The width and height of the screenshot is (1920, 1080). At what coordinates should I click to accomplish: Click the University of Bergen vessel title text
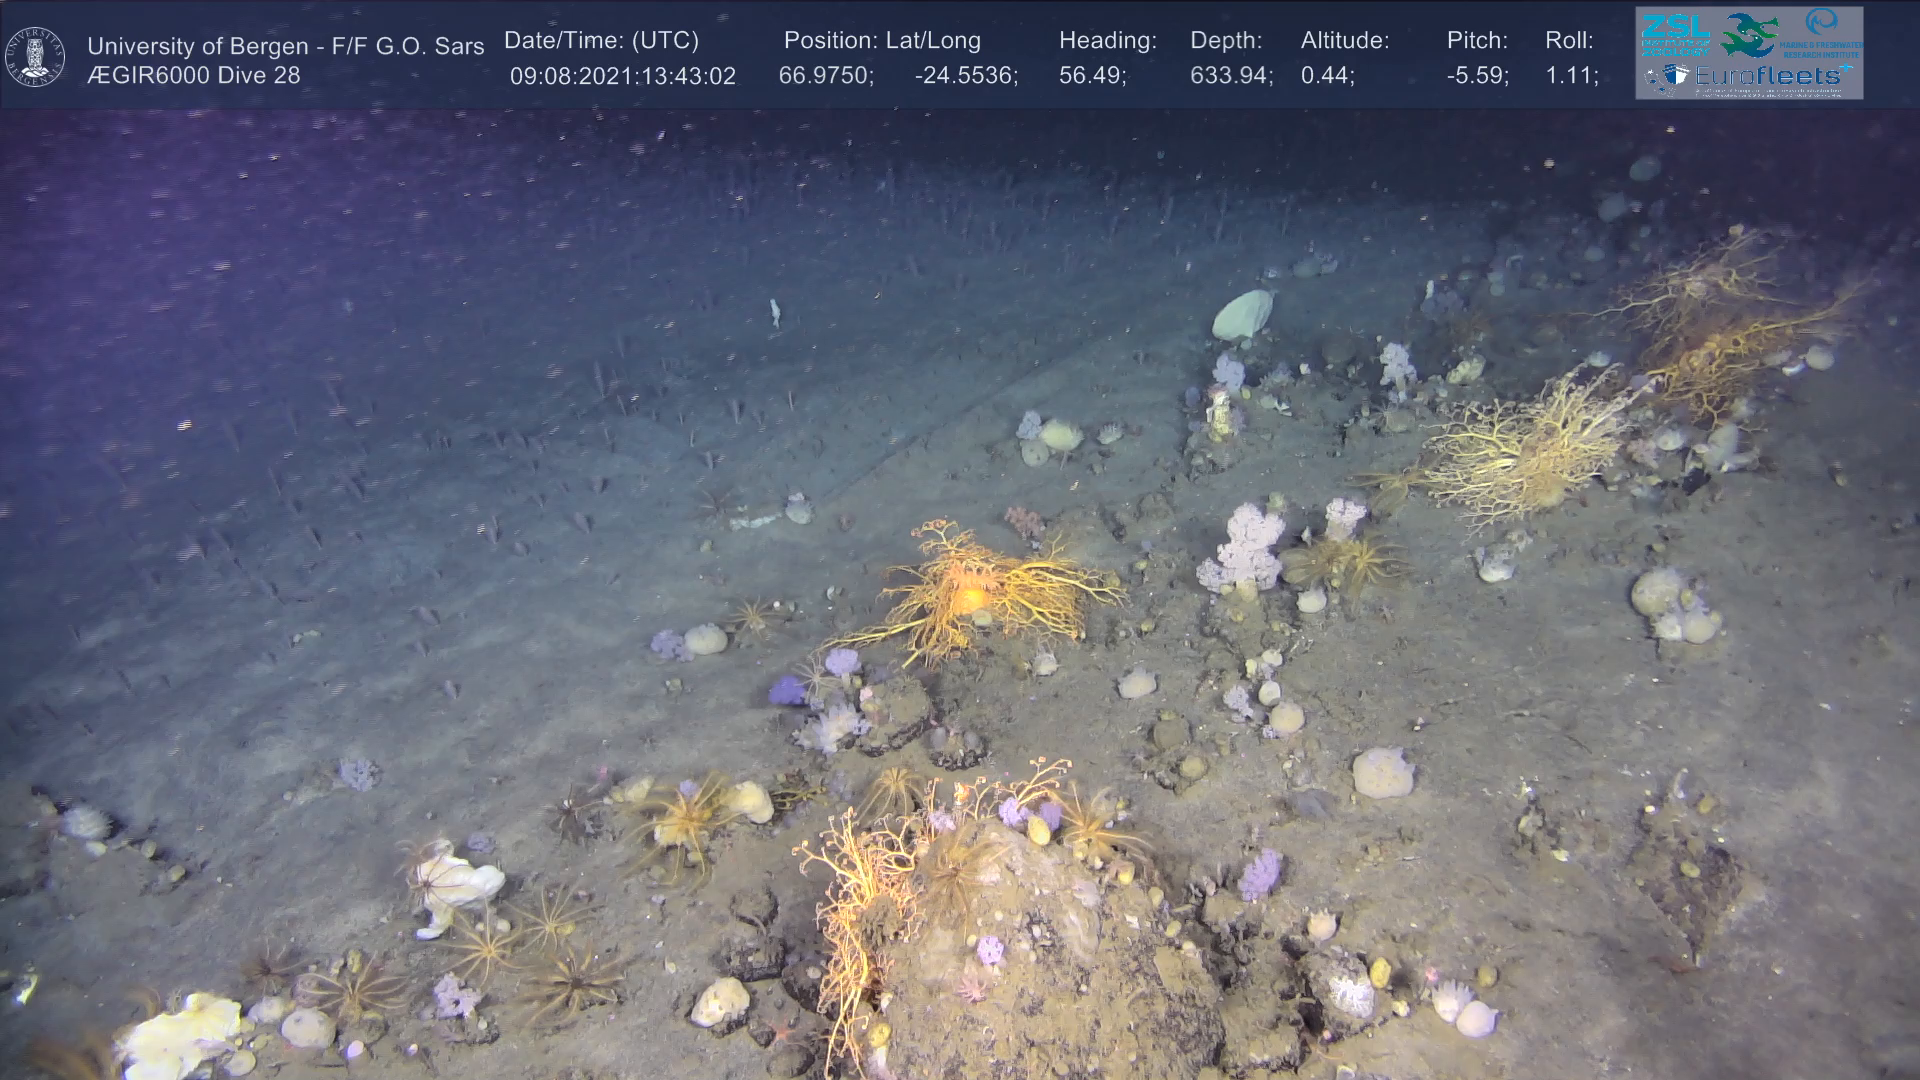(x=285, y=46)
